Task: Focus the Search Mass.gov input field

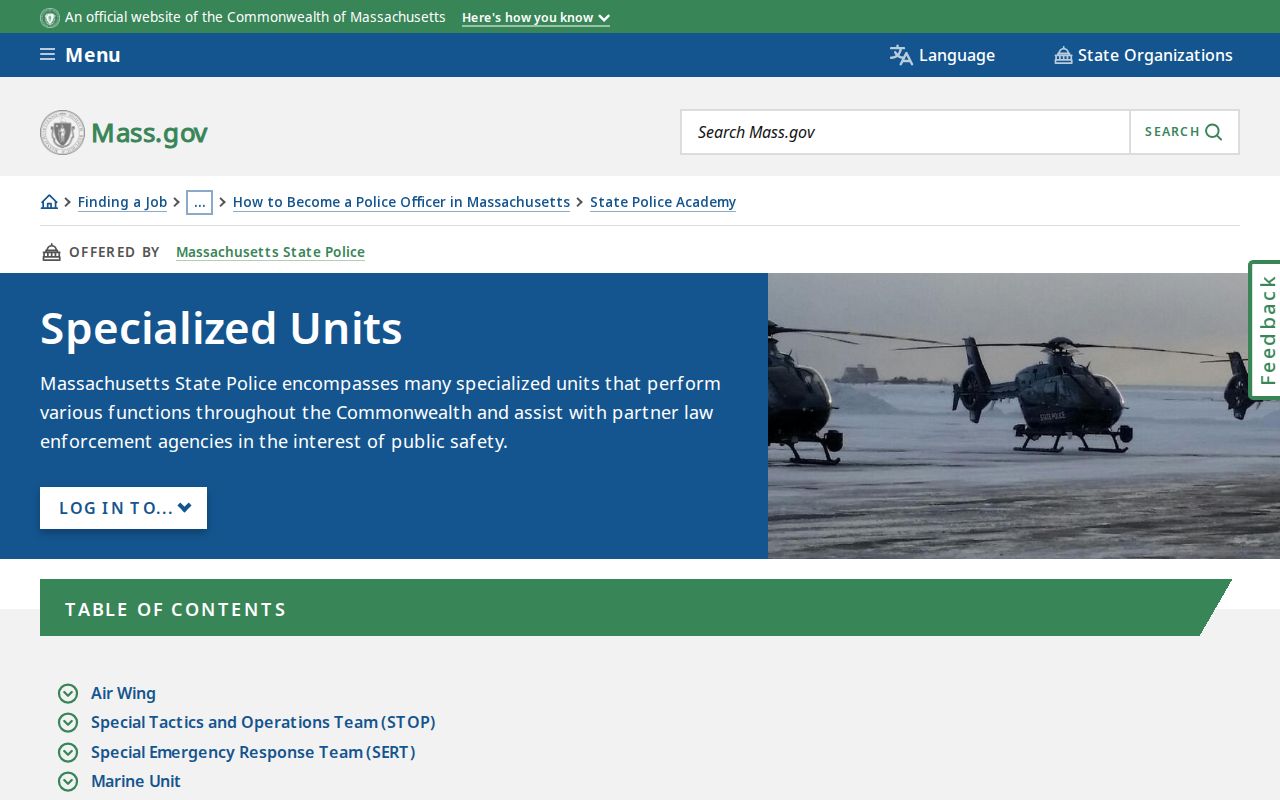Action: (x=905, y=132)
